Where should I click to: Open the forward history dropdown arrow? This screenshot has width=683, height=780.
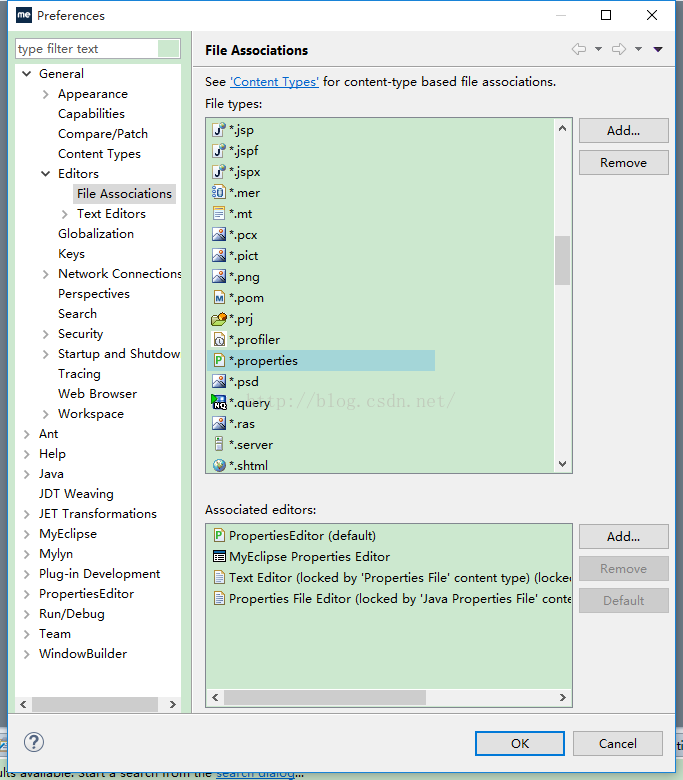coord(638,49)
